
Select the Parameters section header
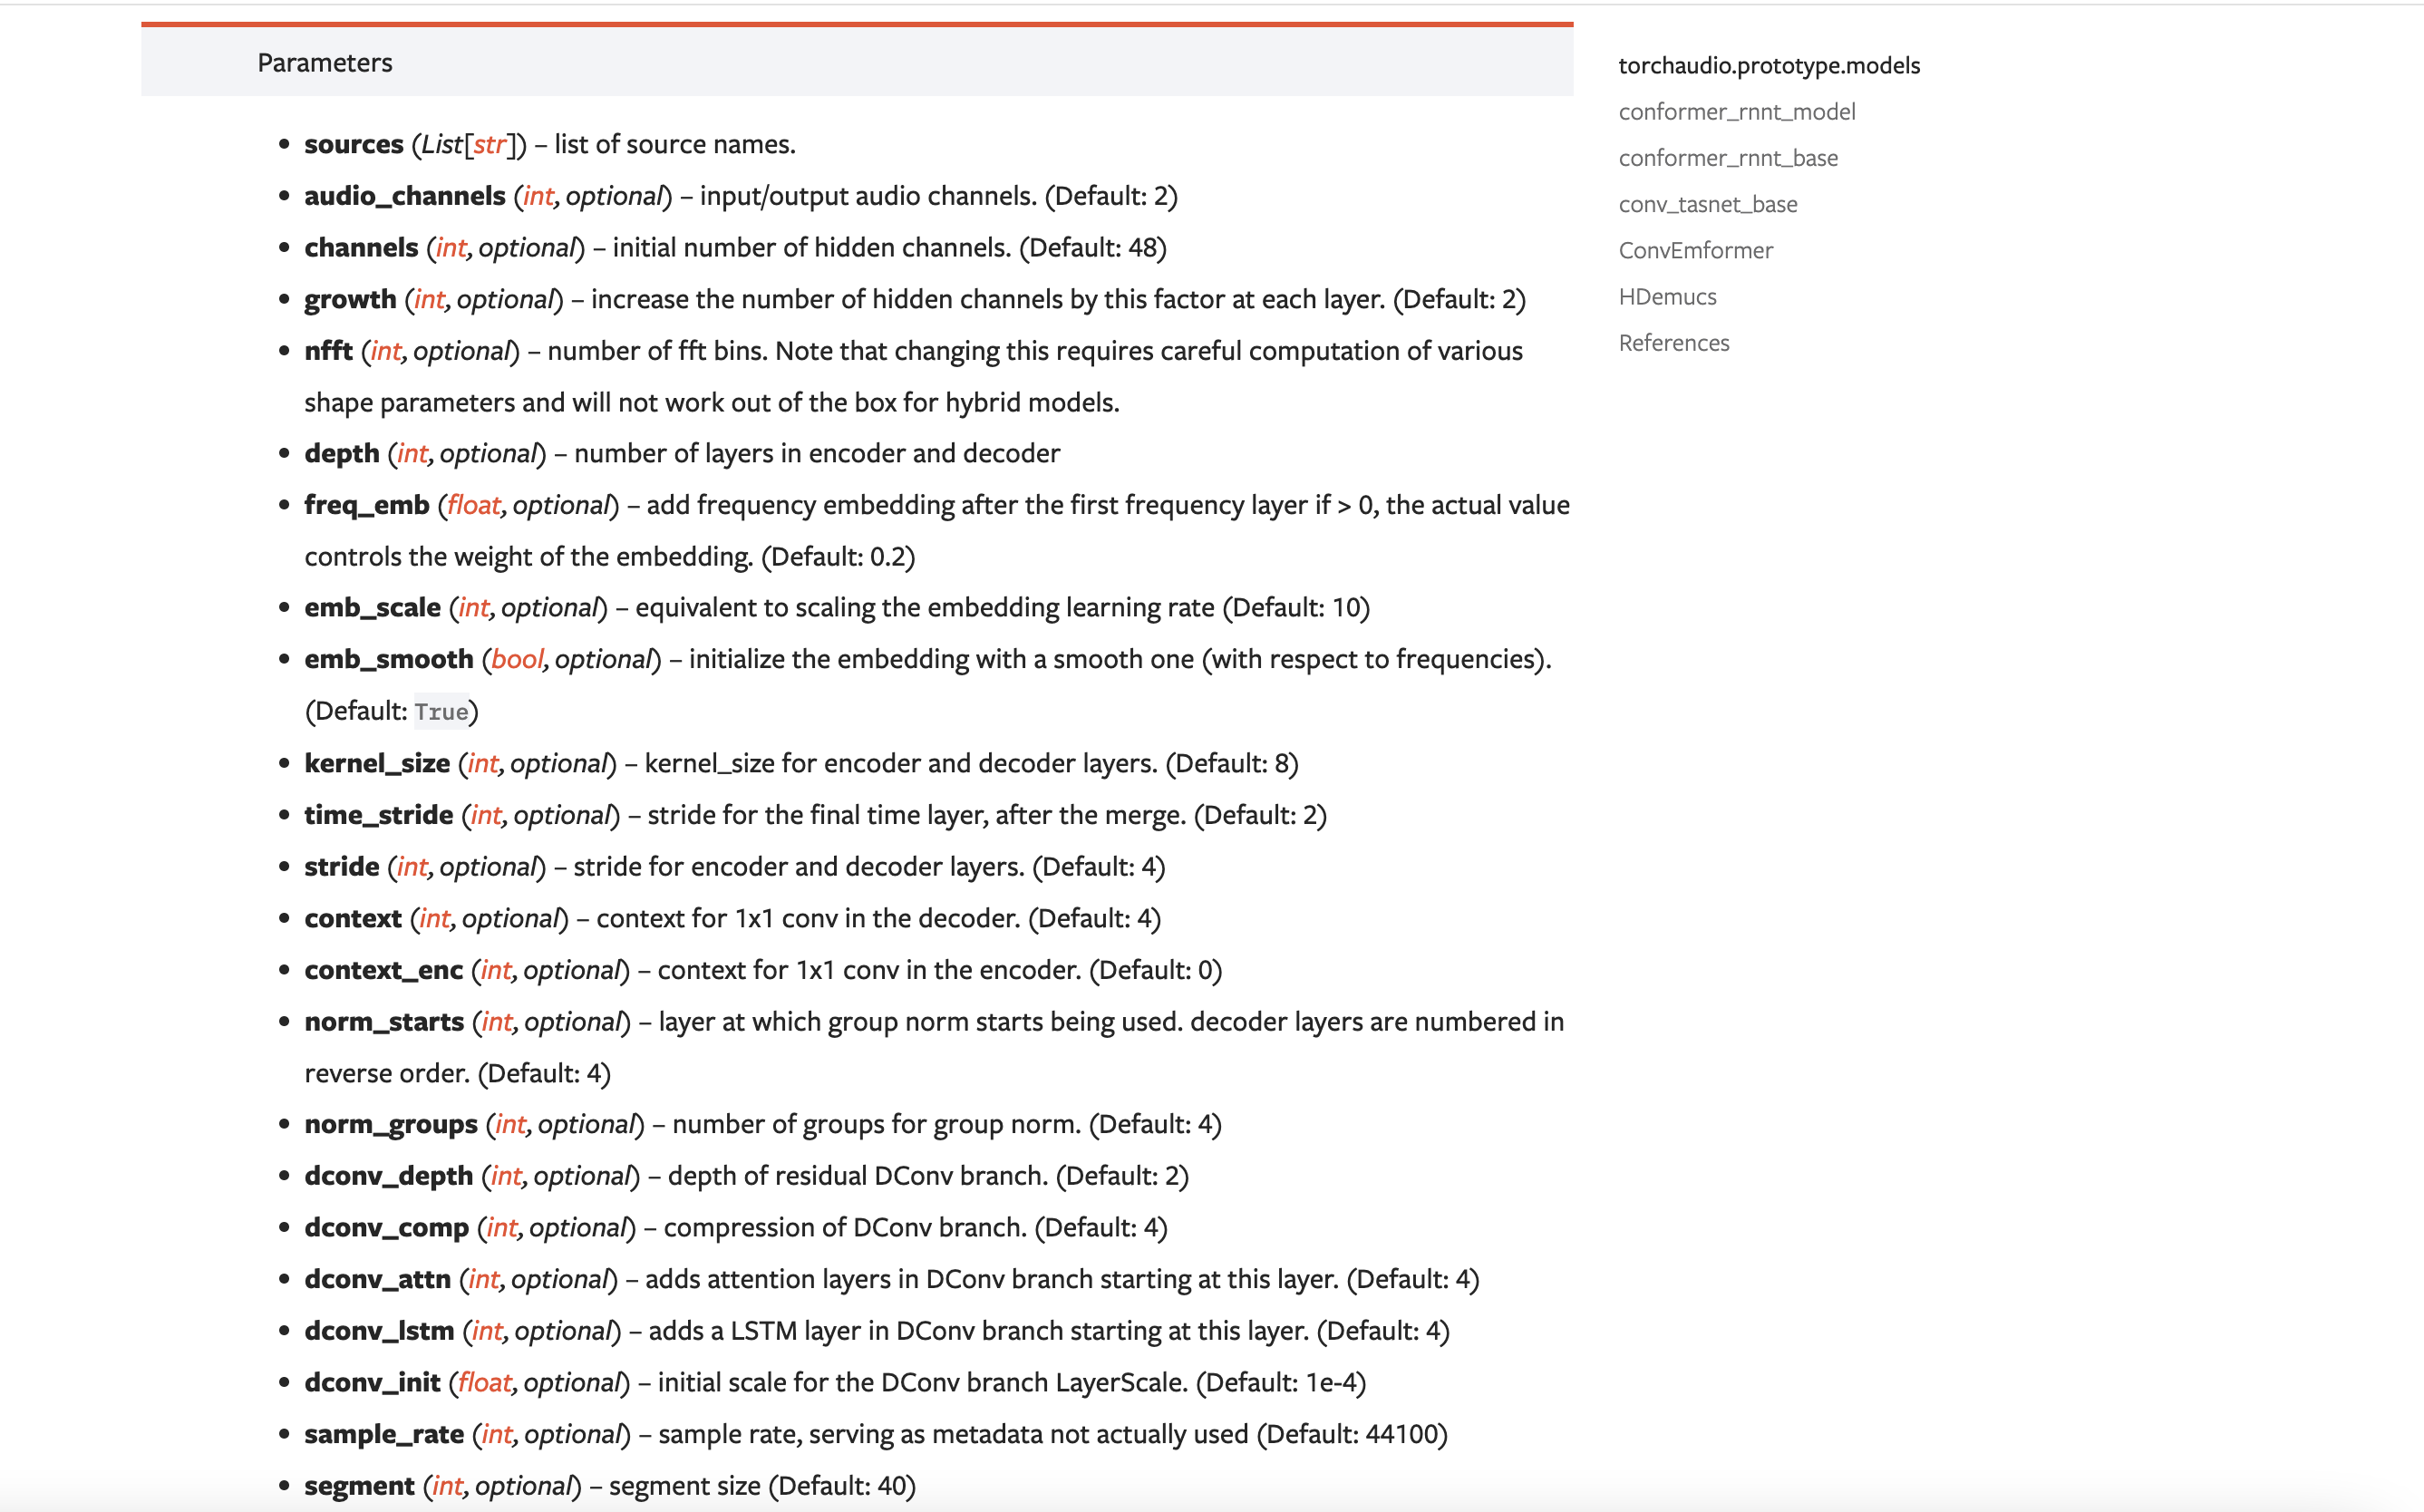click(x=324, y=62)
